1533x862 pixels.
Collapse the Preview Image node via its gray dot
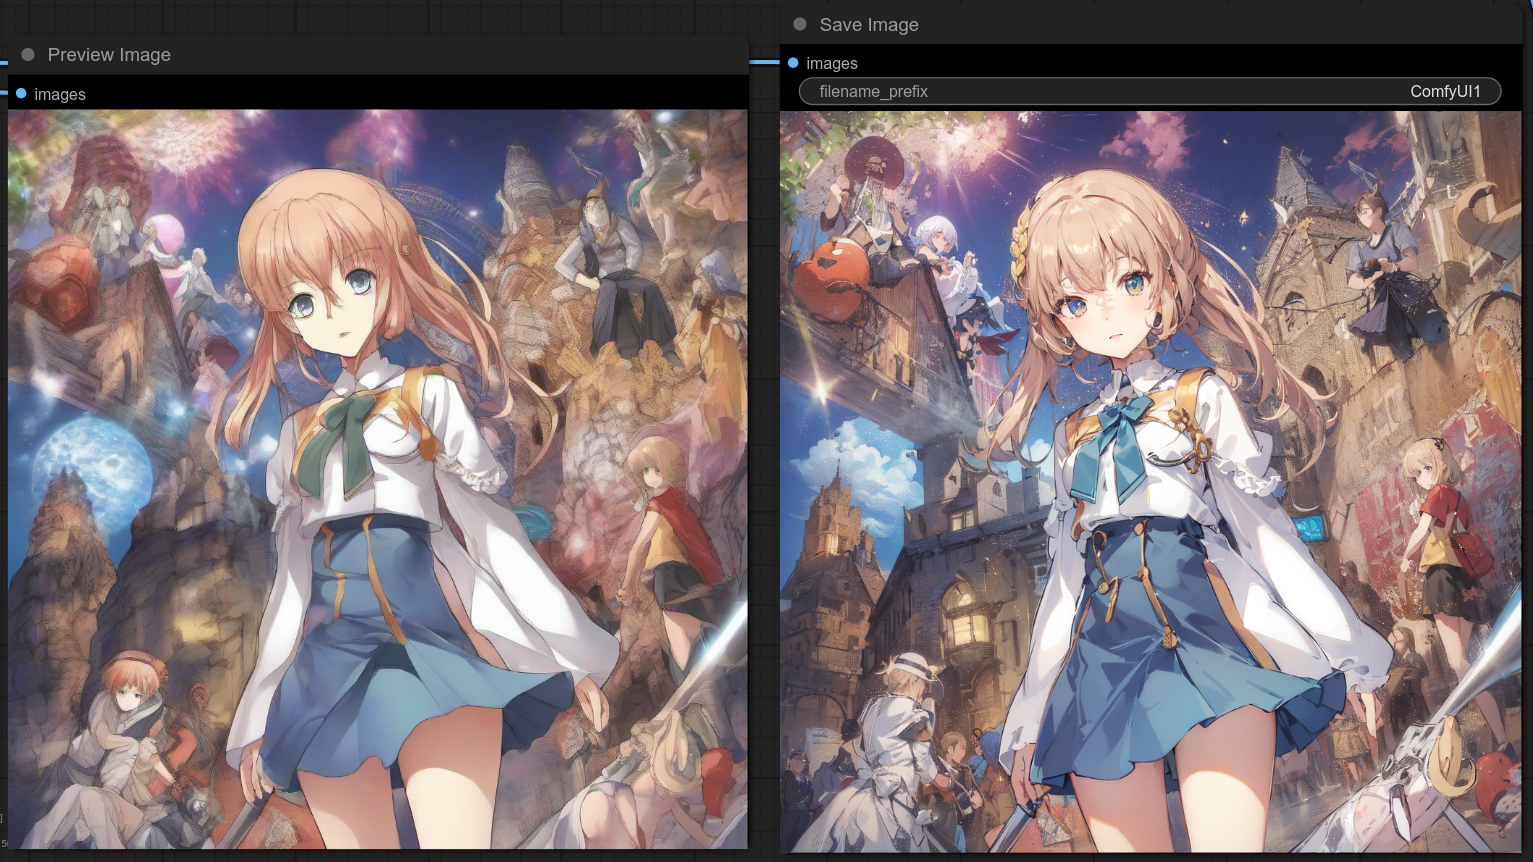[x=28, y=55]
